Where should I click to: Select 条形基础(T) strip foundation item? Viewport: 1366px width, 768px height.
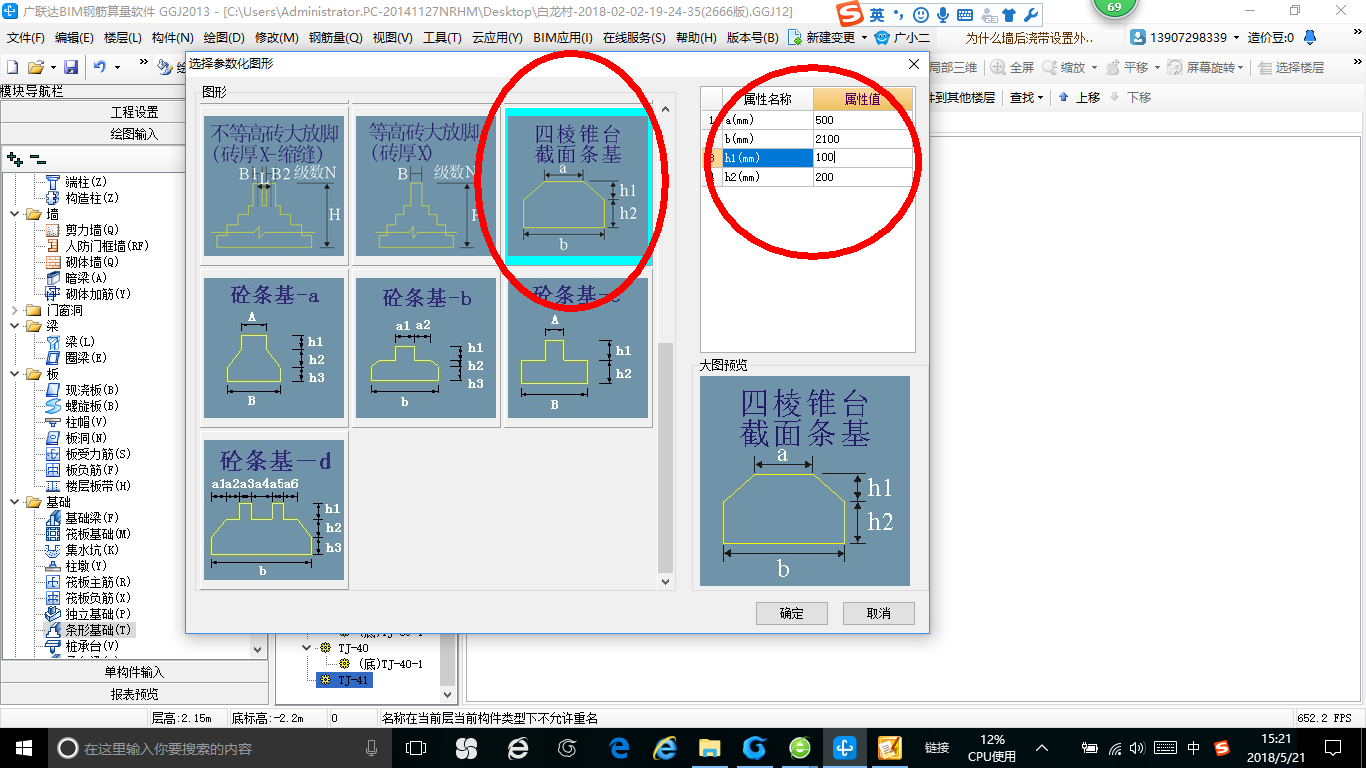(97, 630)
